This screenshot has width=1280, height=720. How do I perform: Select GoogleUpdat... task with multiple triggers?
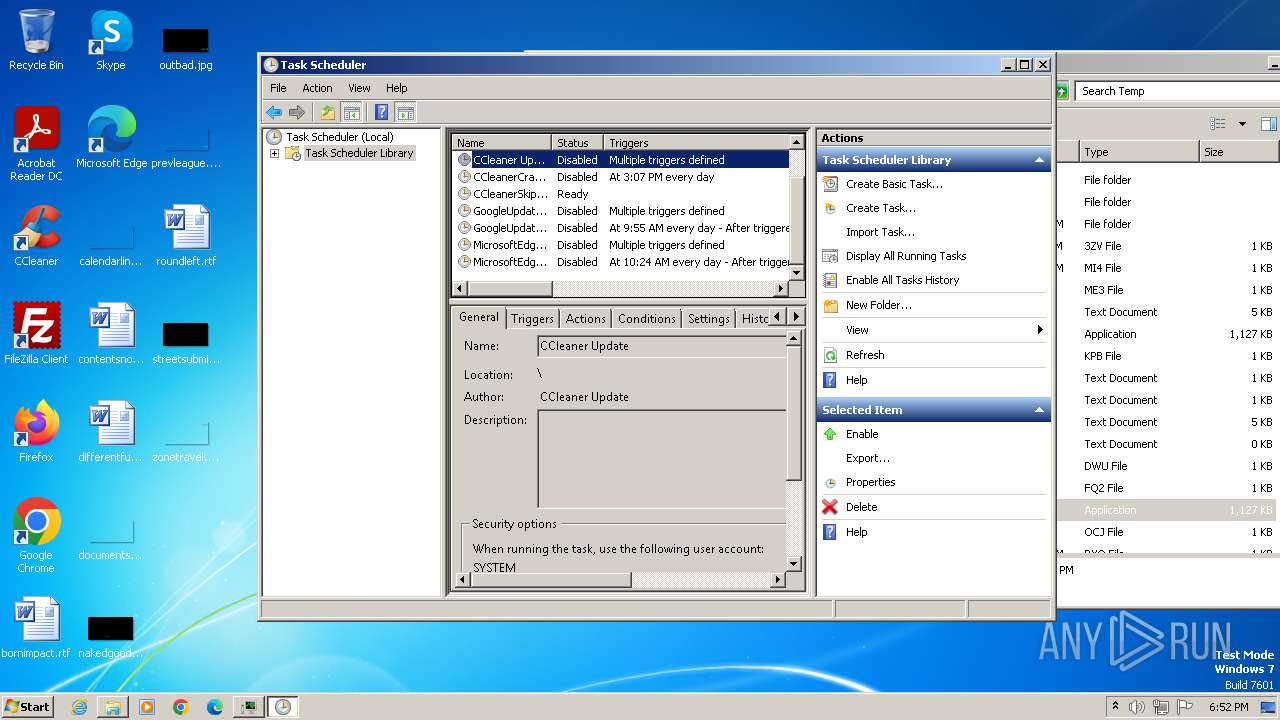click(x=621, y=211)
